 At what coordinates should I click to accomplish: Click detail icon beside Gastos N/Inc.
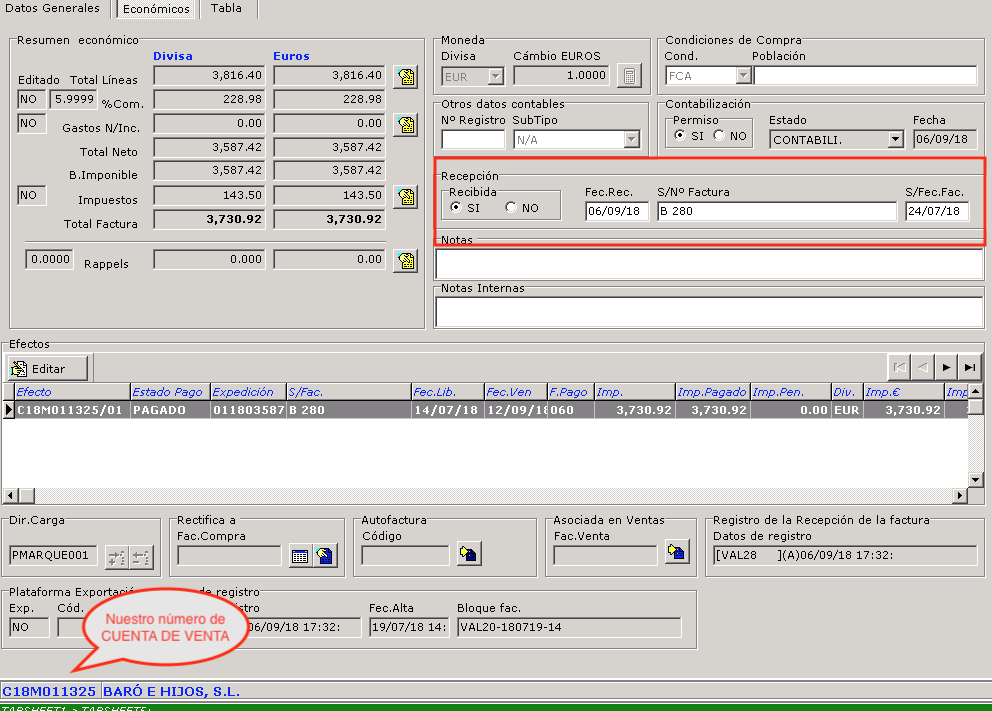[405, 124]
